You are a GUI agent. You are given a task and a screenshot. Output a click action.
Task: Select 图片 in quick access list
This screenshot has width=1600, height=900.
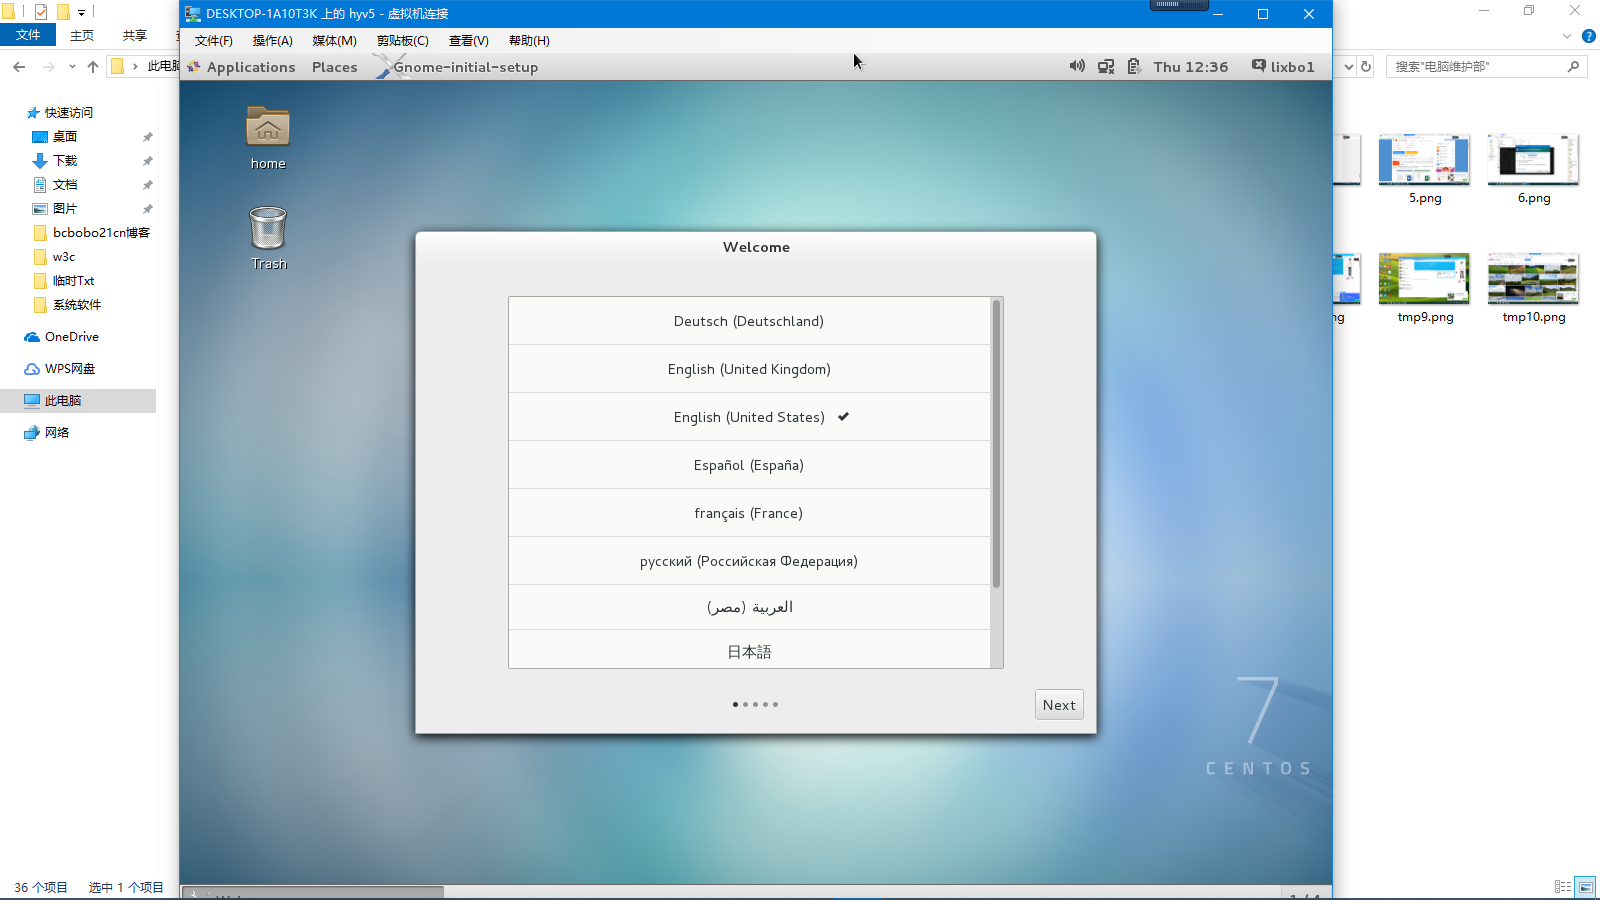click(x=65, y=209)
